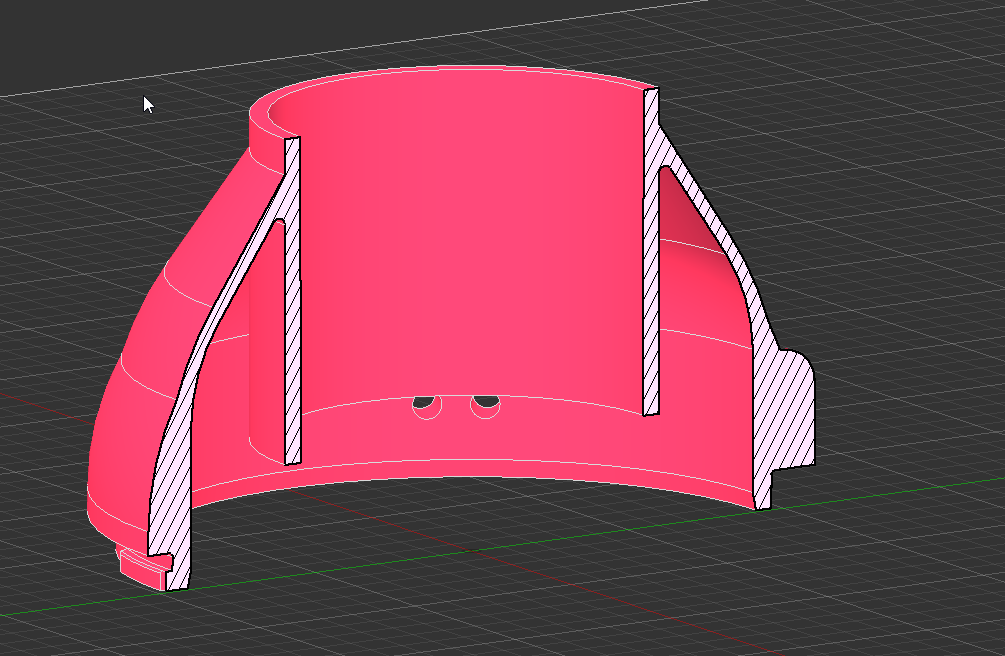1005x656 pixels.
Task: Select the shaded inner shell surface on right
Action: (700, 300)
